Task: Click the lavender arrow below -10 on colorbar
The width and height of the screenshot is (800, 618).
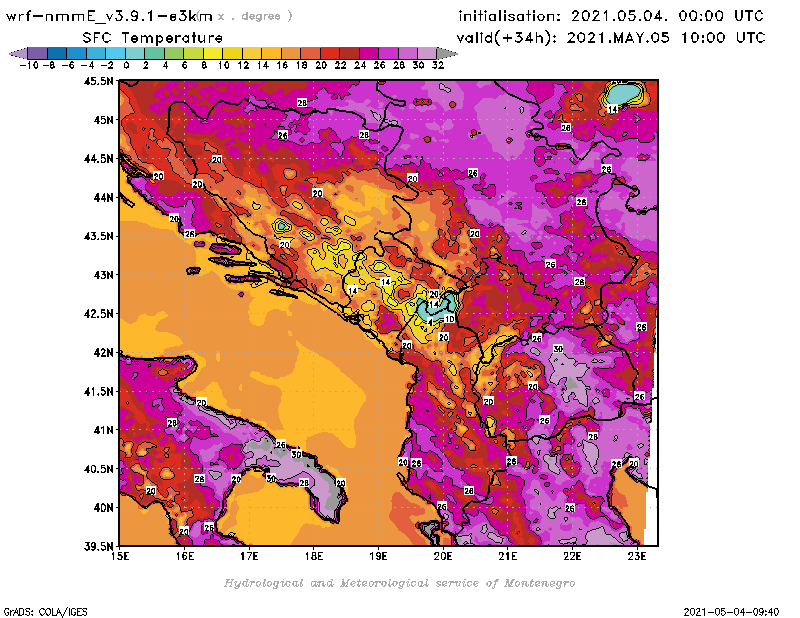Action: tap(18, 53)
